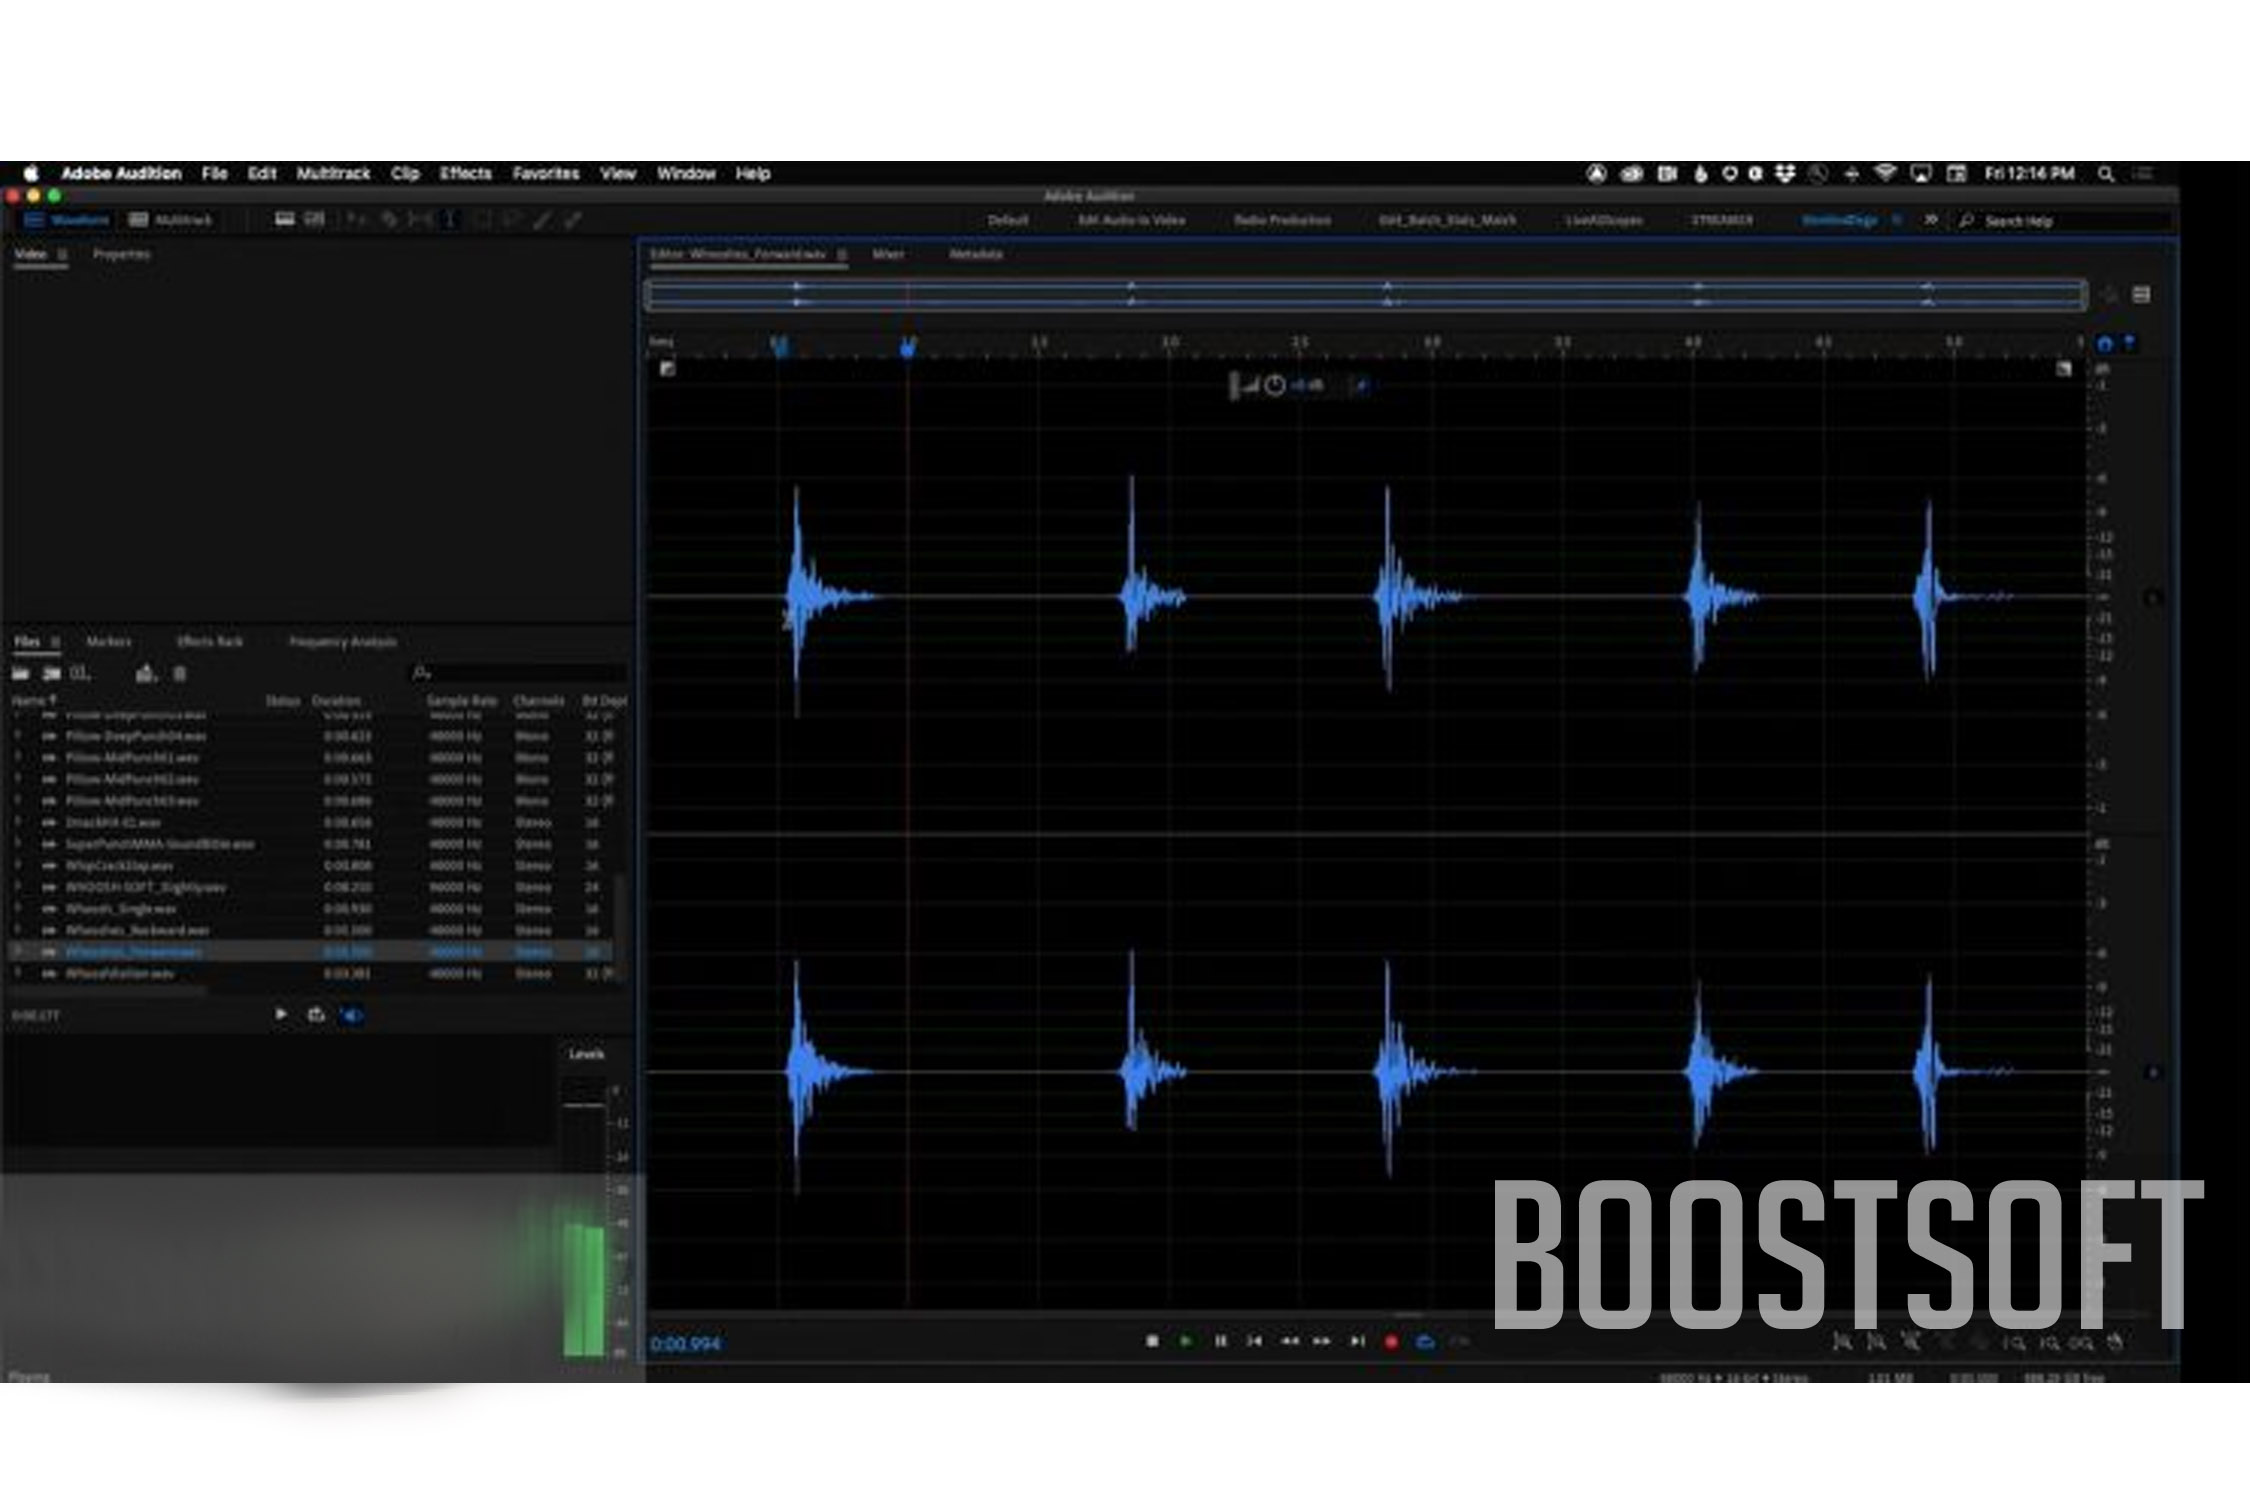Image resolution: width=2250 pixels, height=1500 pixels.
Task: Open the Editor panel menu icon
Action: click(x=842, y=255)
